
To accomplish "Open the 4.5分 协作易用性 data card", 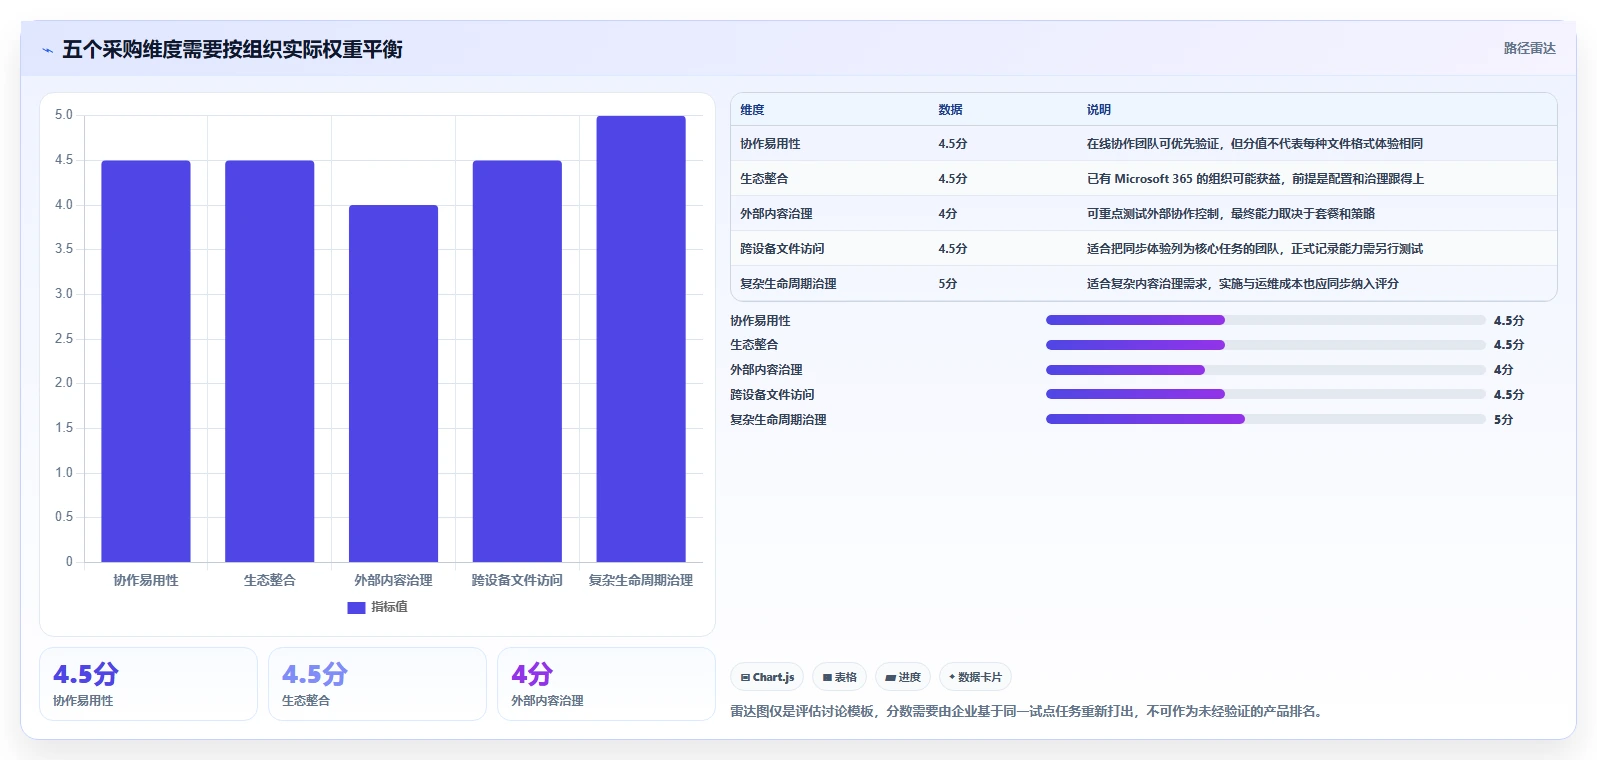I will coord(148,684).
